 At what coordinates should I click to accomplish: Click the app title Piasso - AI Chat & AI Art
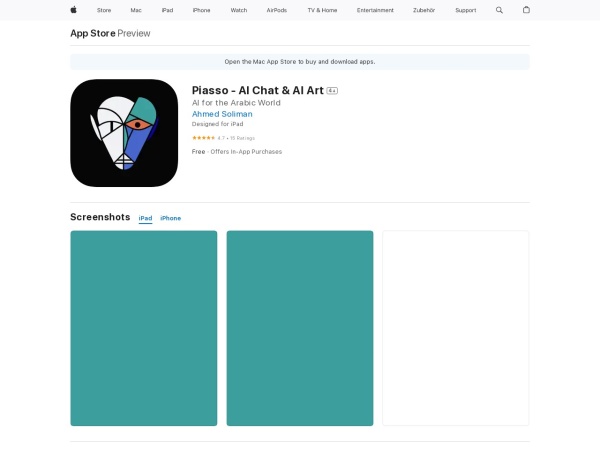[258, 90]
